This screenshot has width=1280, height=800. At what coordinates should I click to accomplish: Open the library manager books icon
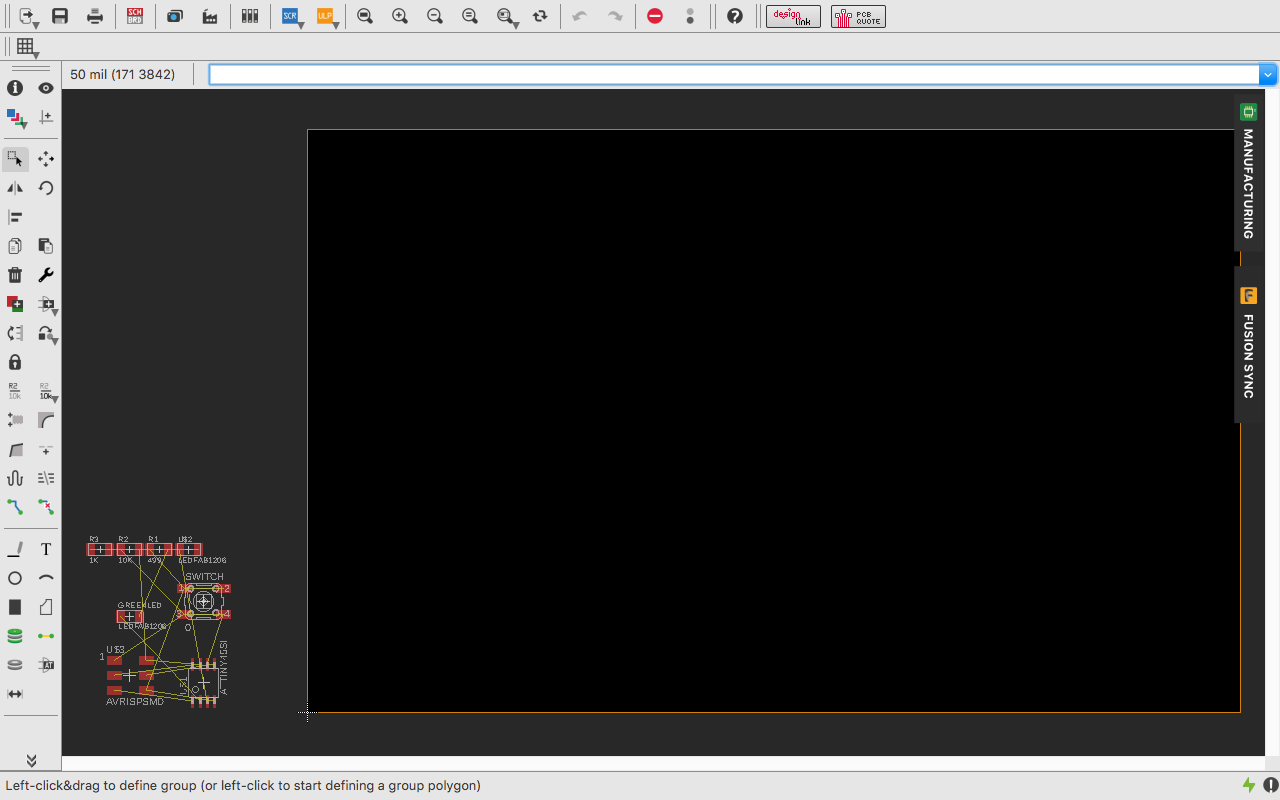tap(250, 16)
